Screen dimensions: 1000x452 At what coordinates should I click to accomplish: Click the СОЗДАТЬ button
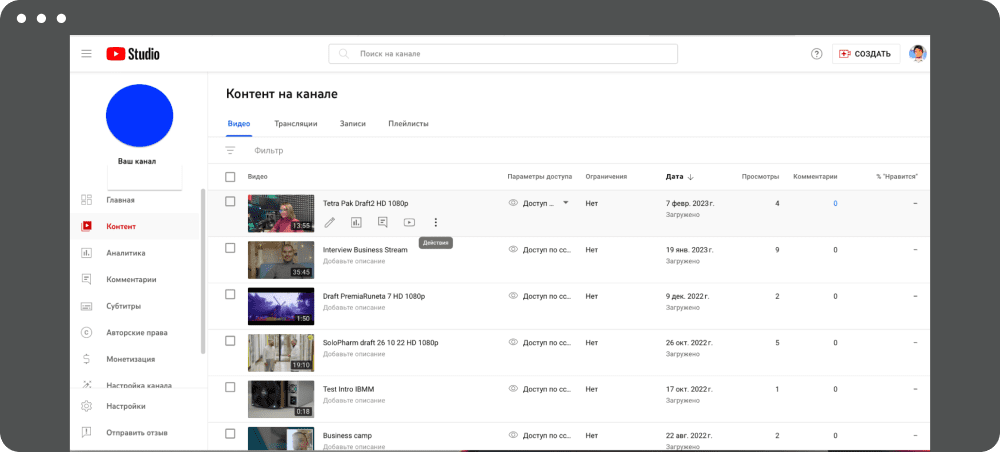tap(866, 54)
